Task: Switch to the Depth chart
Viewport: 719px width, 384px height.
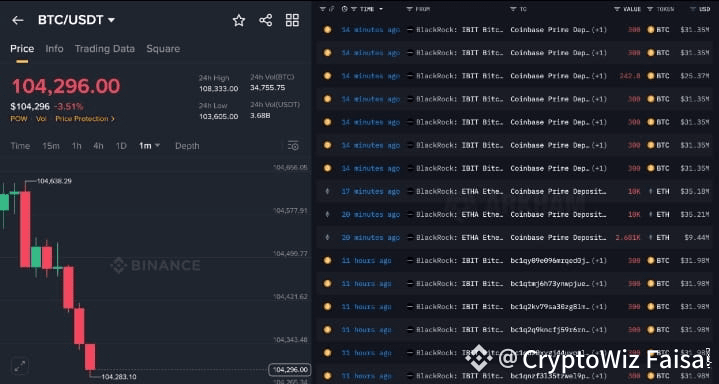Action: pyautogui.click(x=187, y=146)
